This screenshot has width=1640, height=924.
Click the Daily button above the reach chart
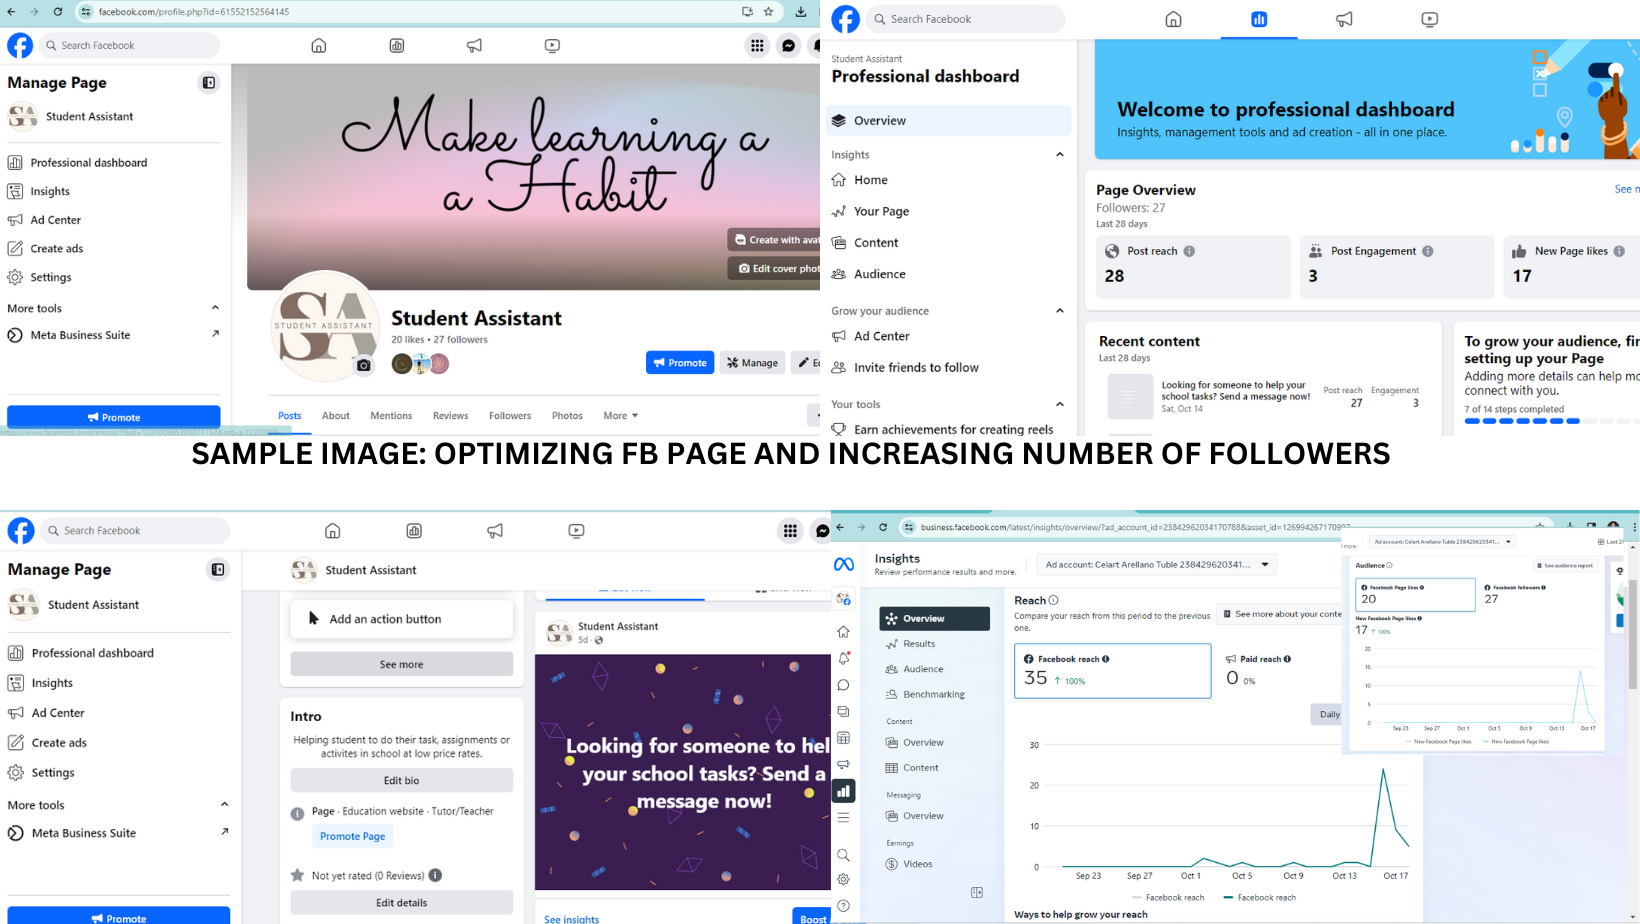tap(1329, 714)
